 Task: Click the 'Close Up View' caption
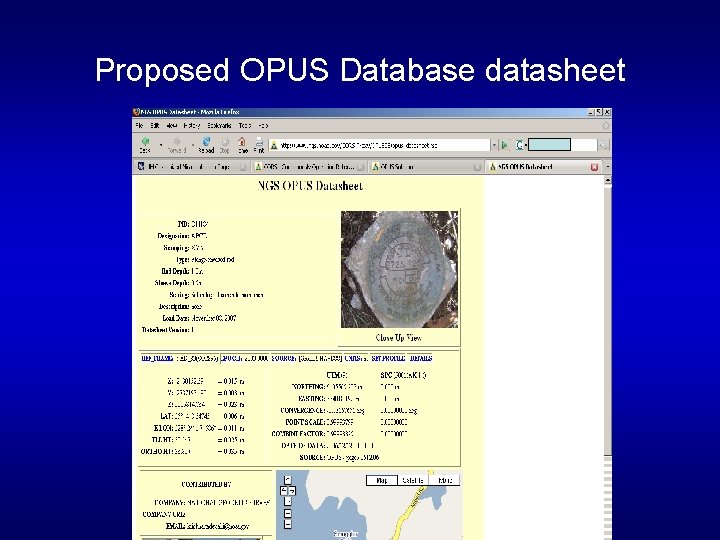399,338
